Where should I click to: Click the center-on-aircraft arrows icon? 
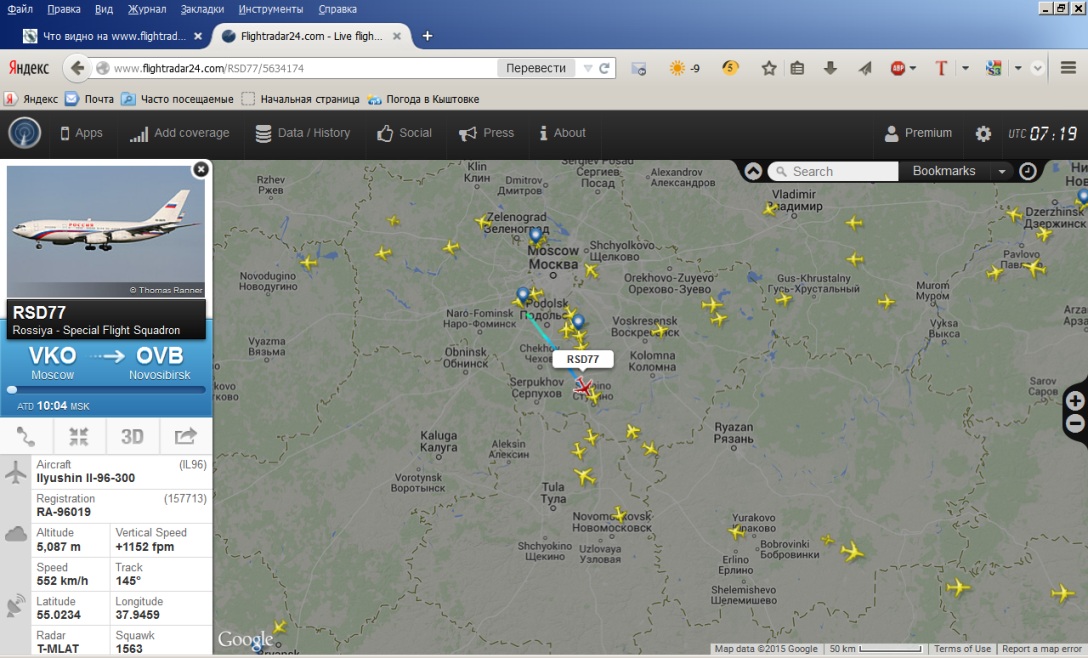pyautogui.click(x=79, y=437)
